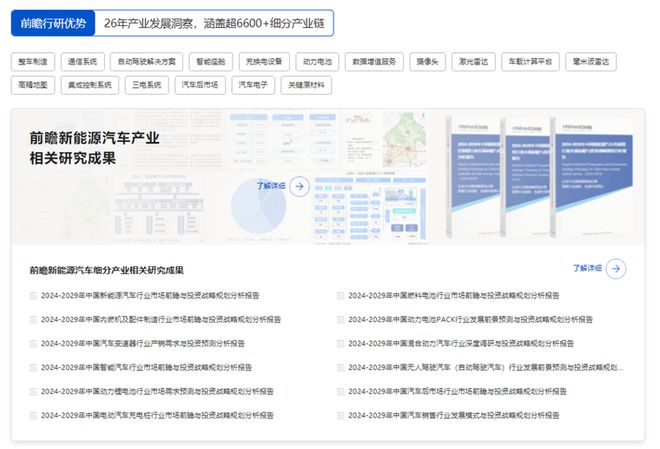Click the document icon before 内燃机及配件制造 report
Screen dimensions: 660x449
click(x=33, y=320)
